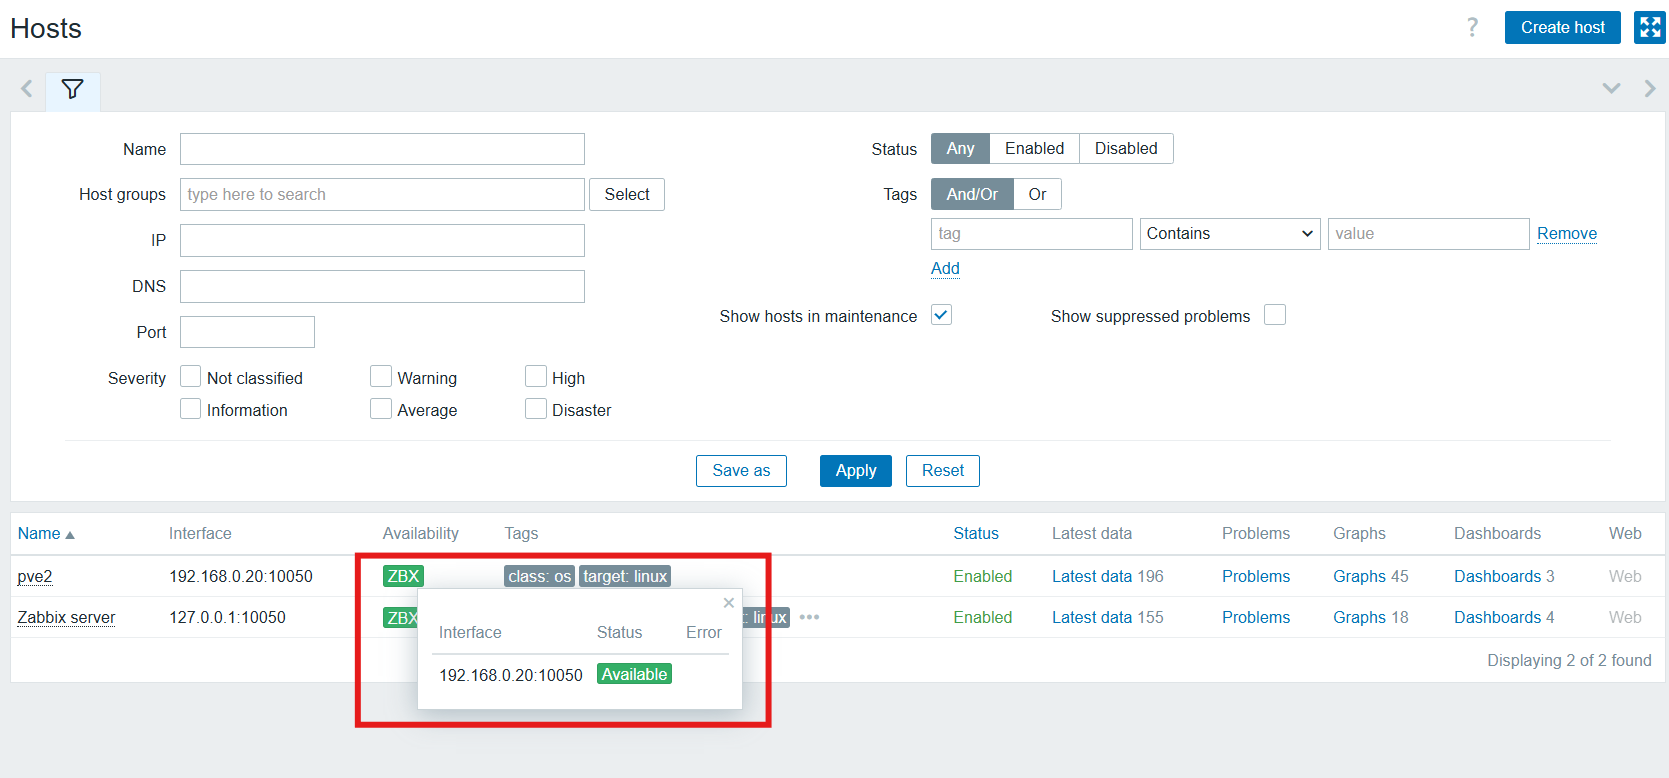Open the Contains tag operator dropdown
The height and width of the screenshot is (778, 1669).
tap(1229, 234)
